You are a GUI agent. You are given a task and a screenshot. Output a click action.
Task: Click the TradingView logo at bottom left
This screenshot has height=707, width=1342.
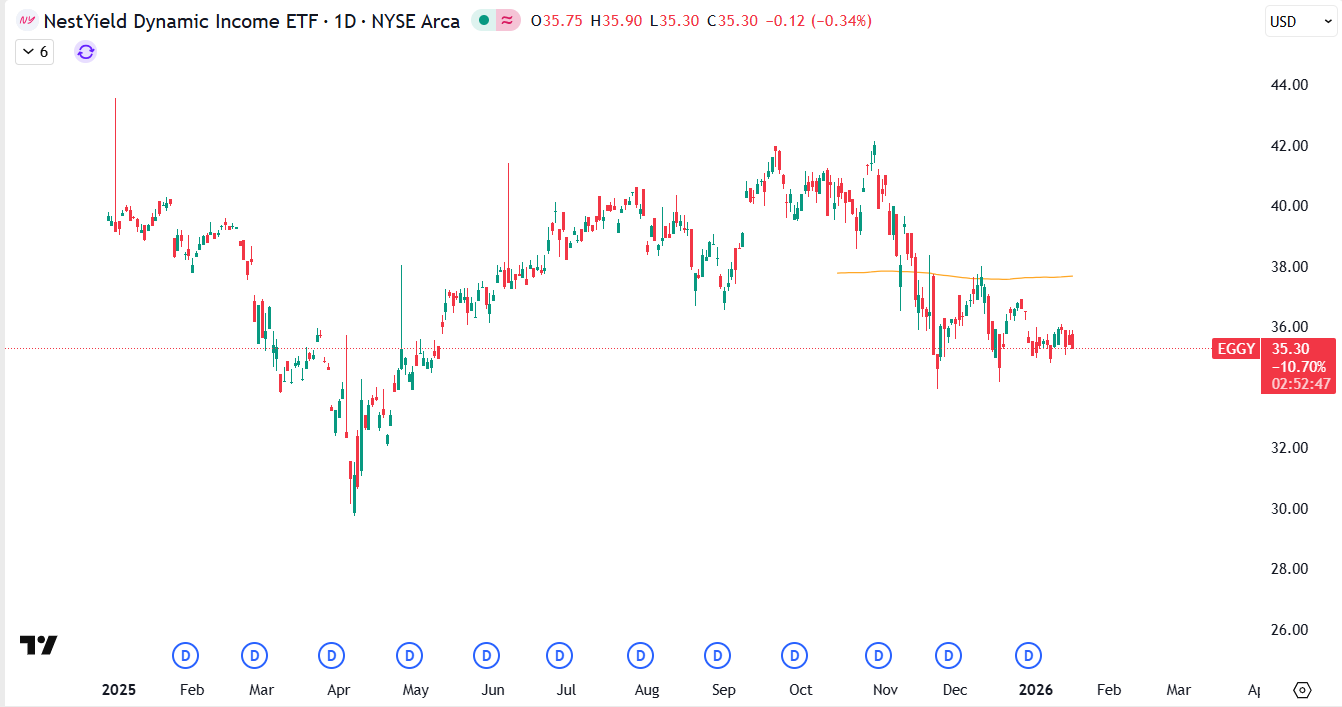[x=39, y=645]
